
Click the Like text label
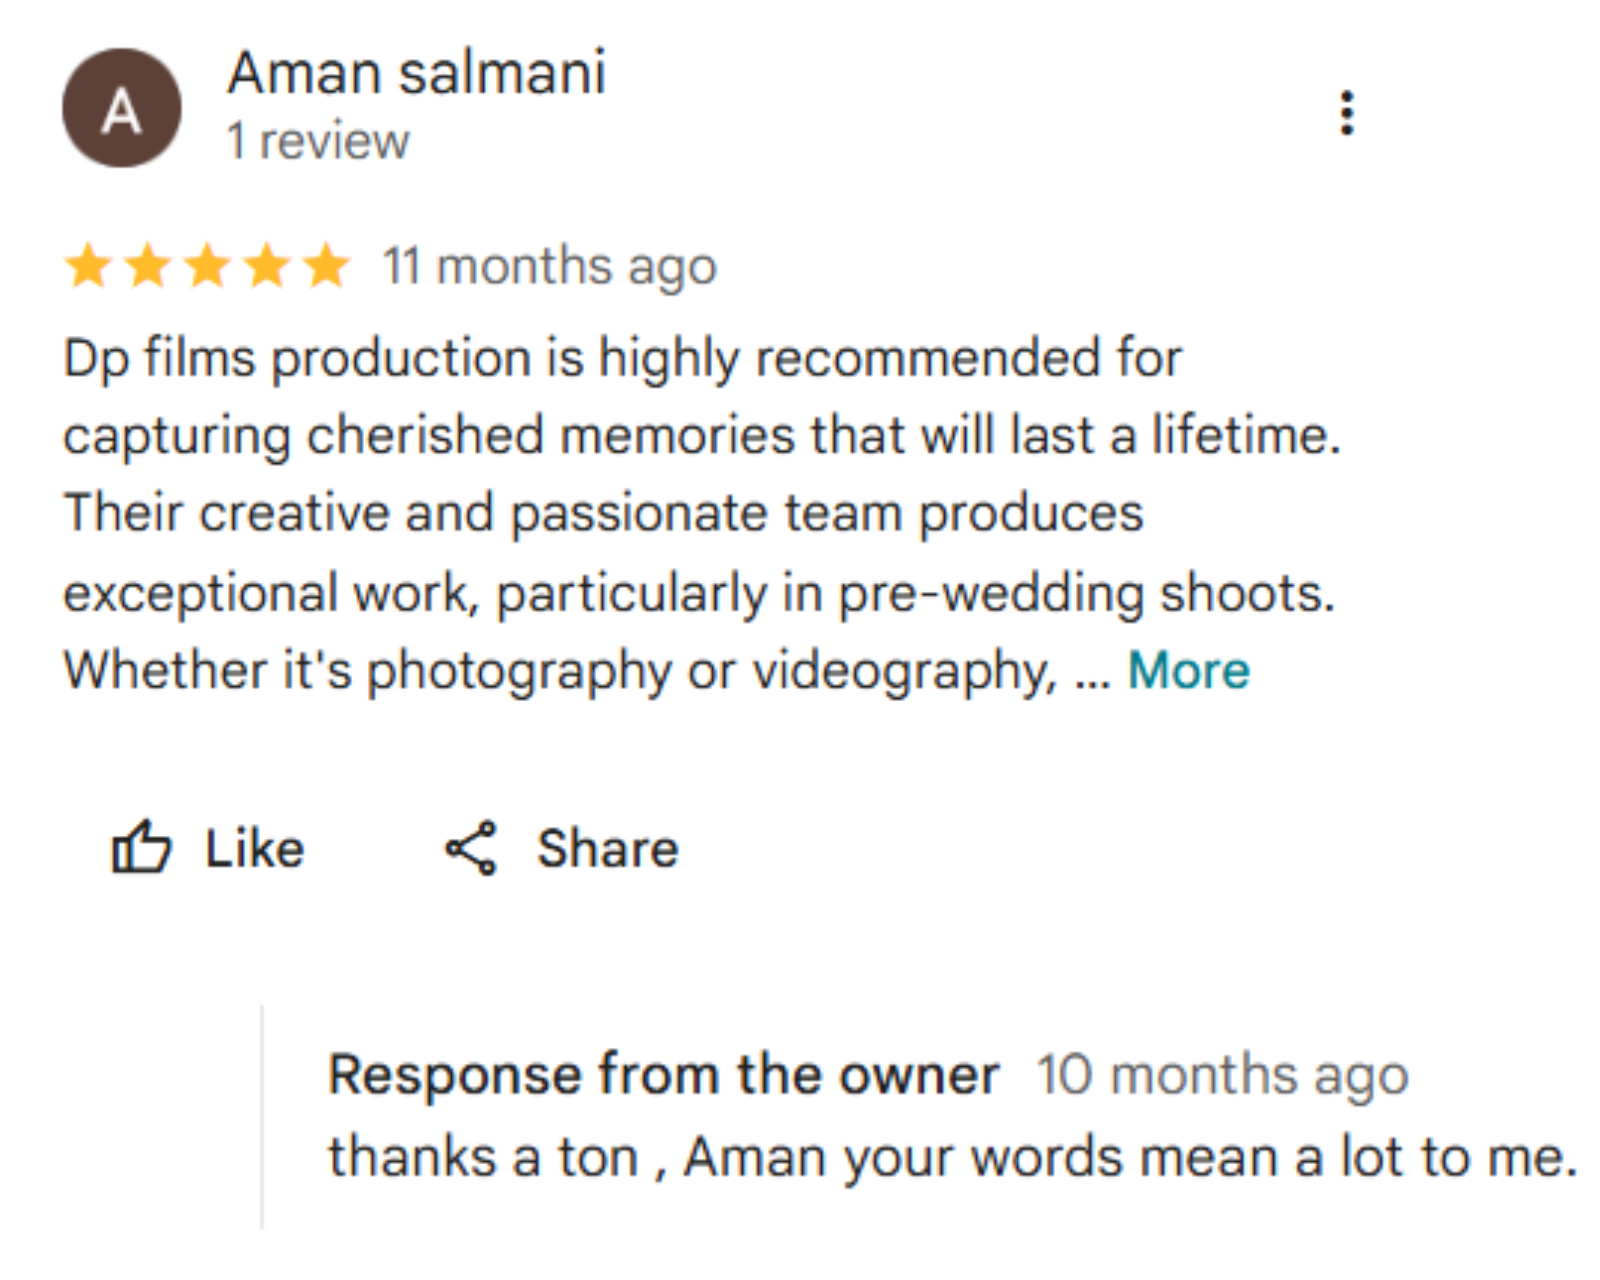tap(254, 848)
